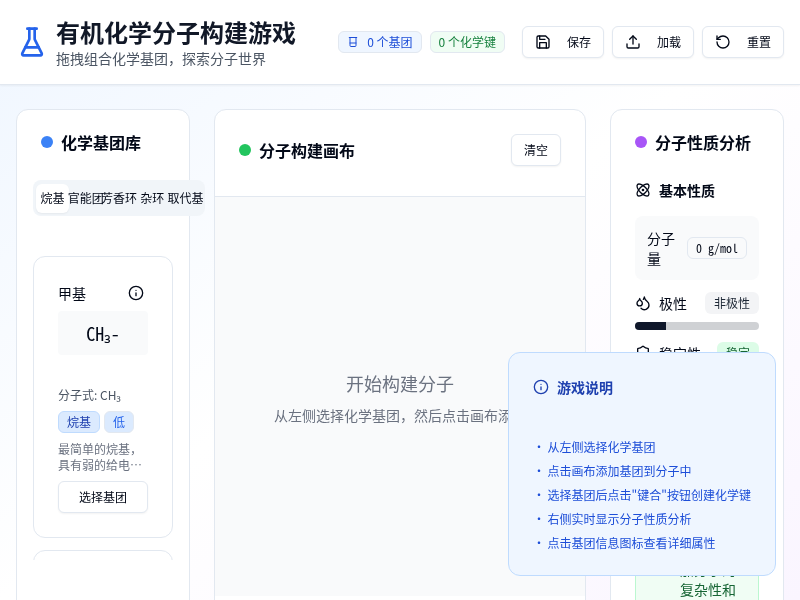Click the 非极性 badge
Image resolution: width=800 pixels, height=600 pixels.
pyautogui.click(x=732, y=303)
